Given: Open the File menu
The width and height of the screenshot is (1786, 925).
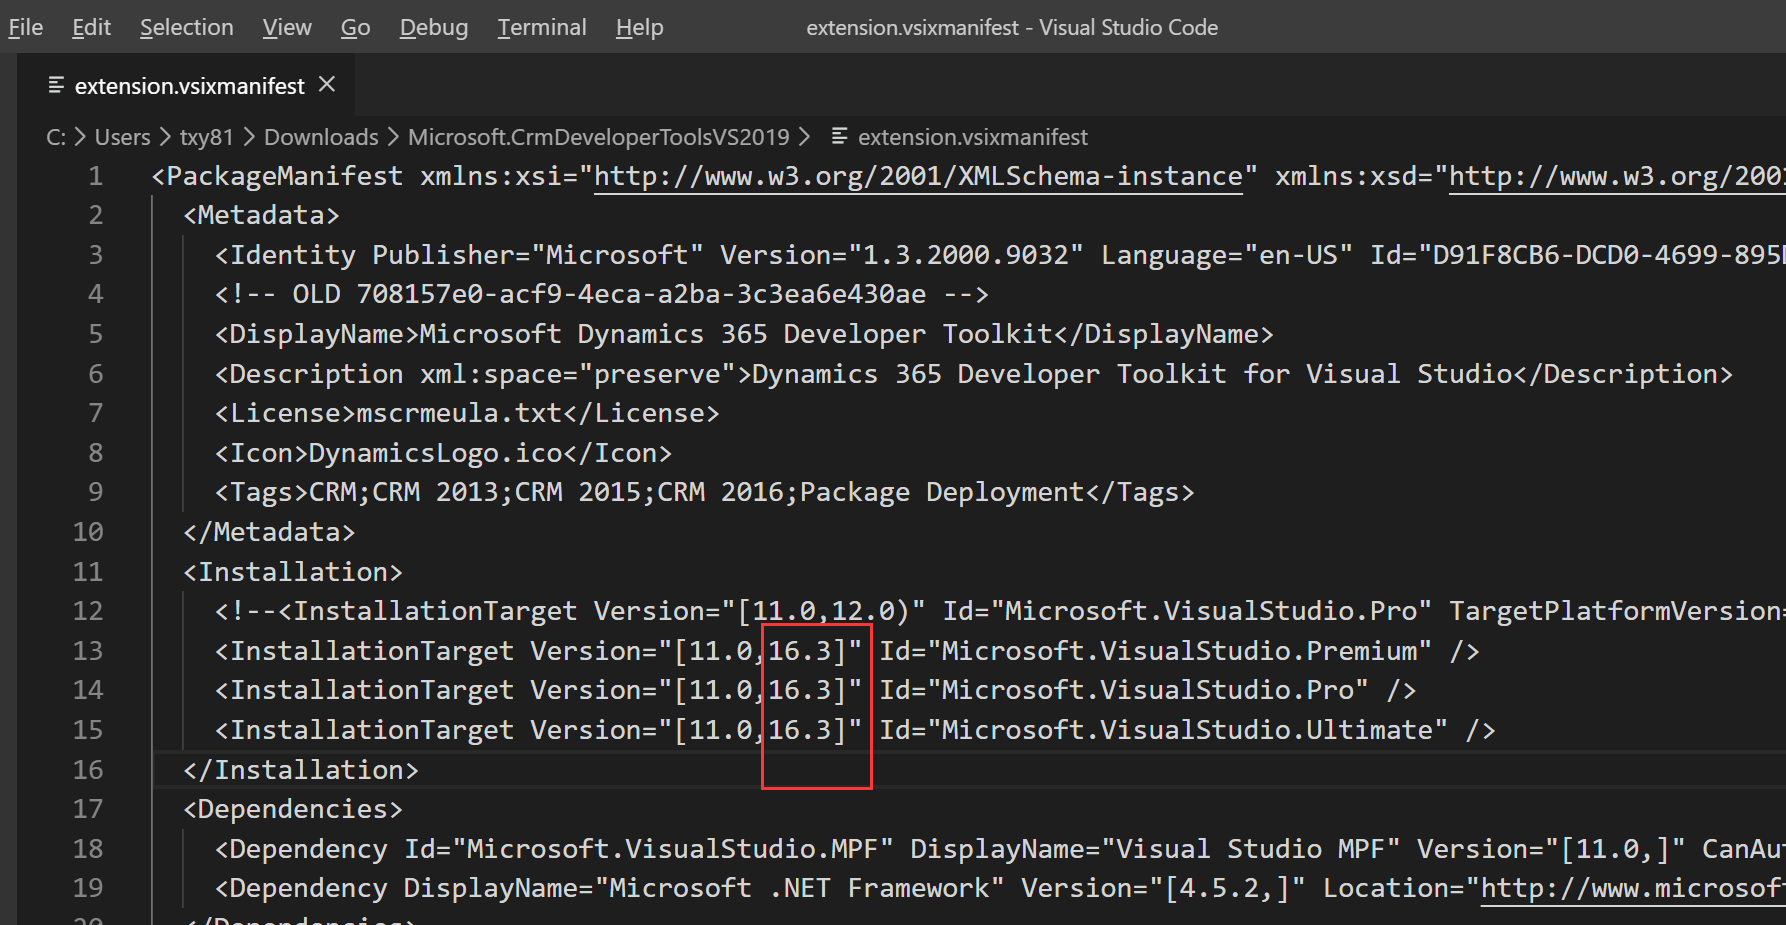Looking at the screenshot, I should (26, 27).
